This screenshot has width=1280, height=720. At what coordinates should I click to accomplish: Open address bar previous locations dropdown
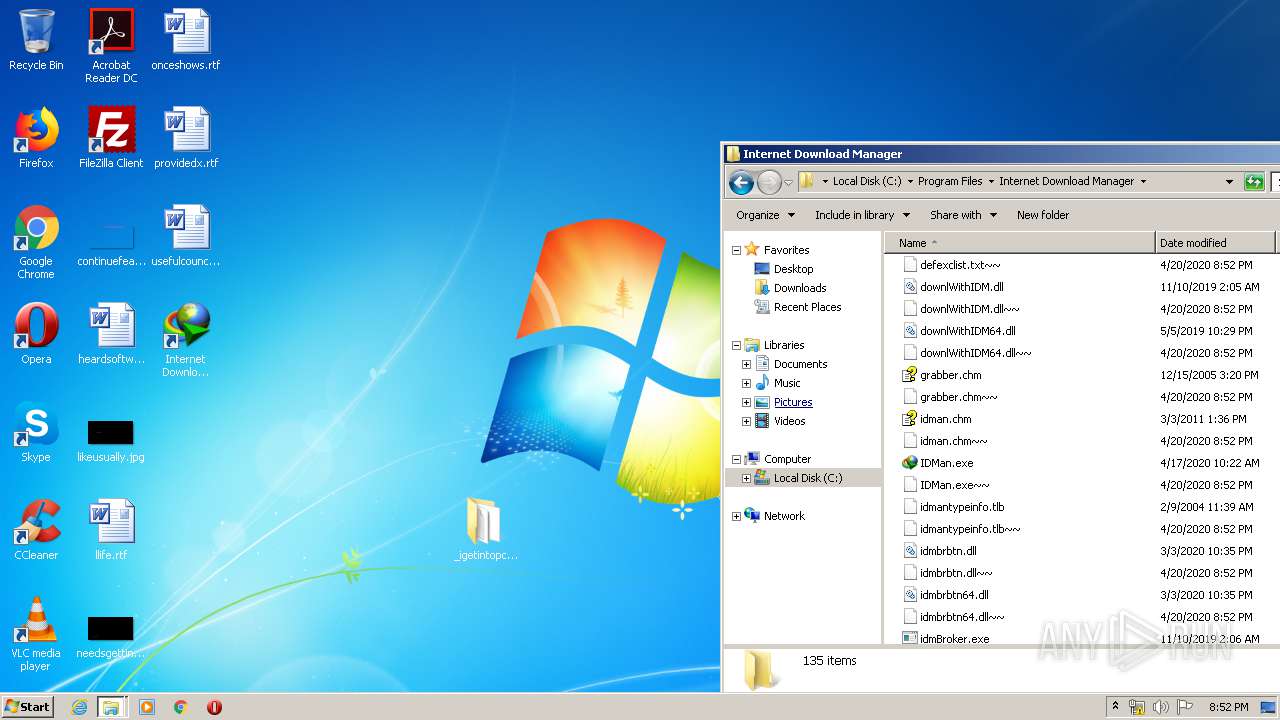(x=1229, y=182)
